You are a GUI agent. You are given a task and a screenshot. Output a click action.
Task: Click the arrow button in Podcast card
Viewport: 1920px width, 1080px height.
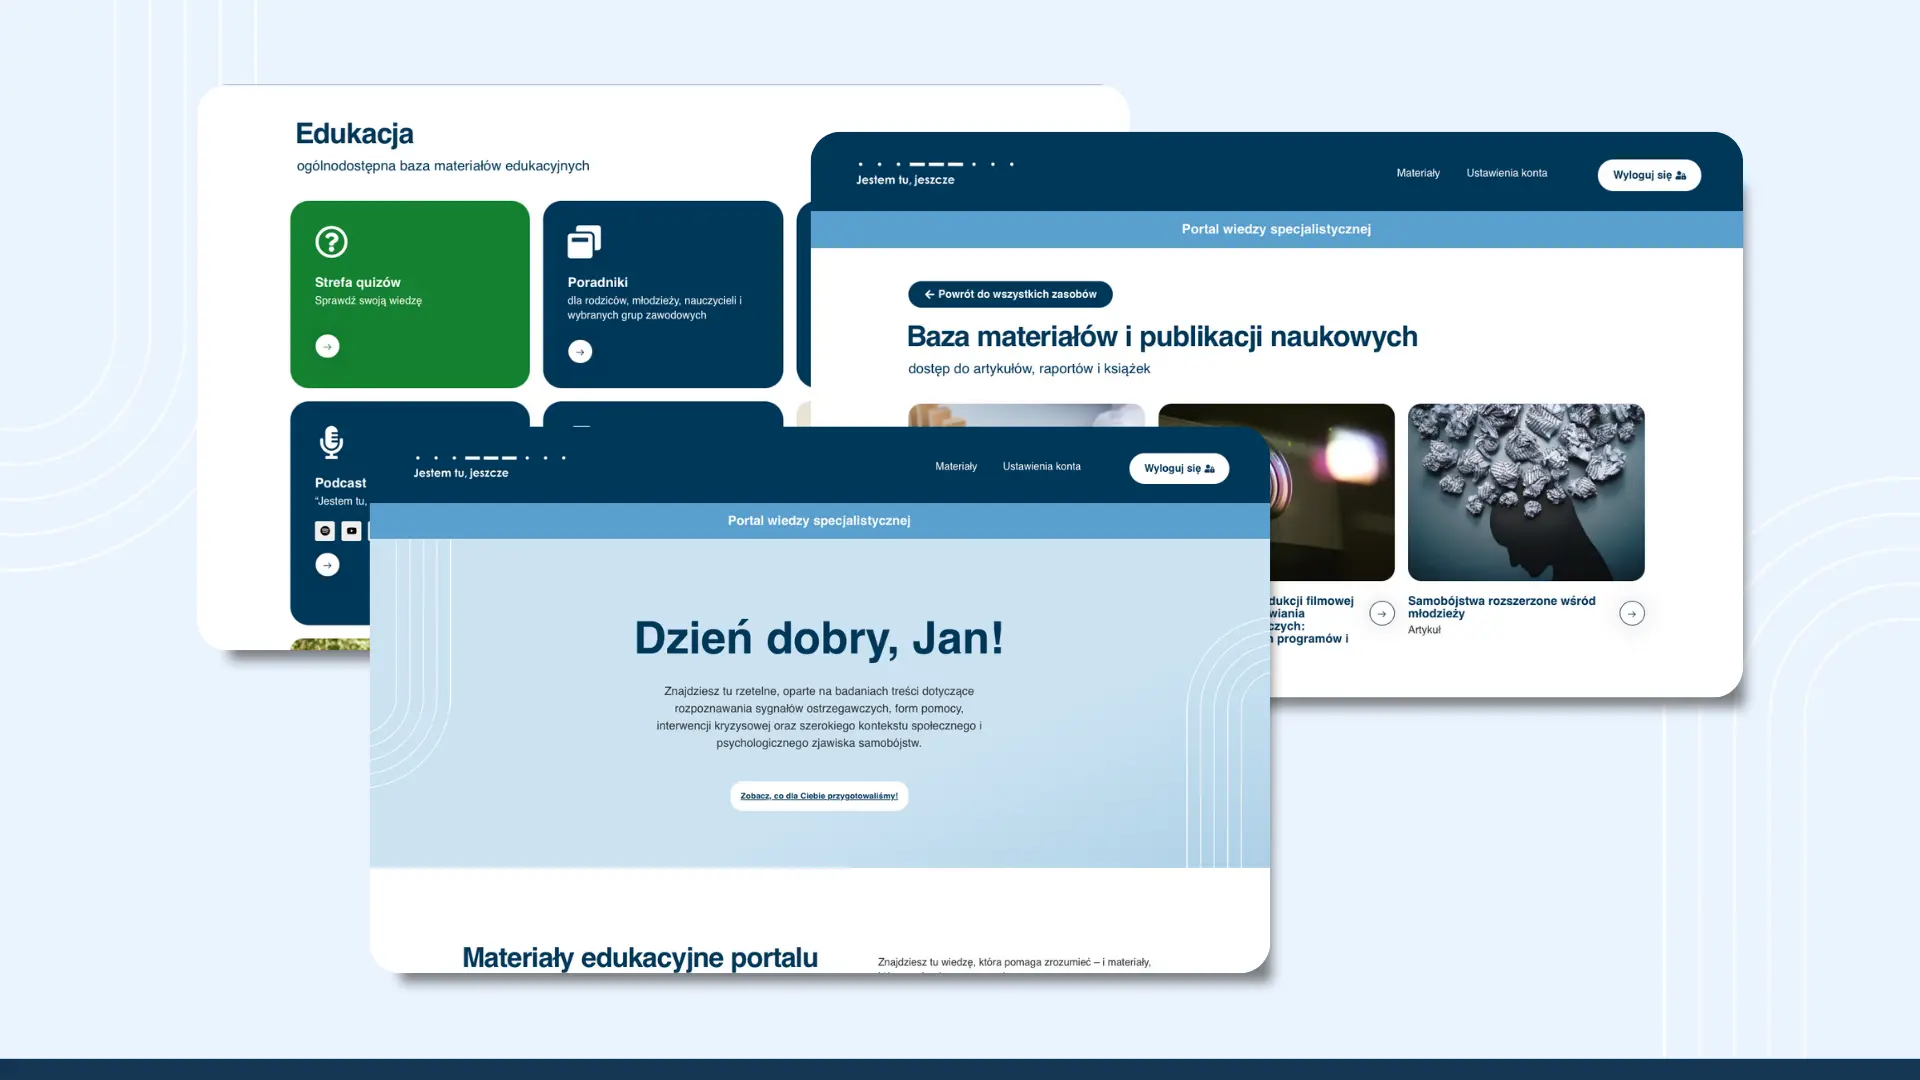(327, 565)
